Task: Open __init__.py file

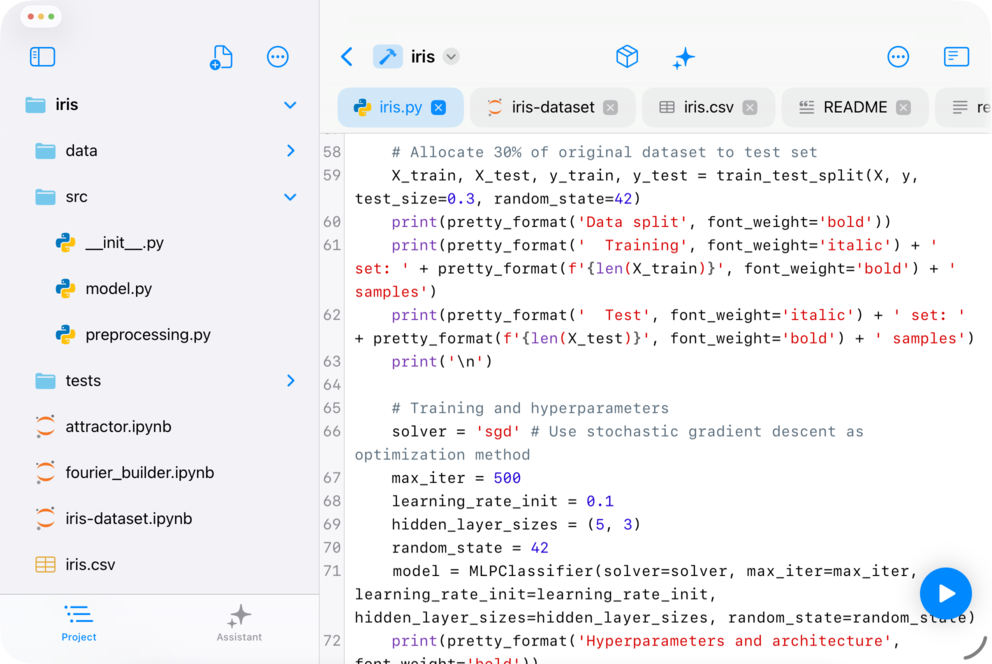Action: pyautogui.click(x=159, y=243)
